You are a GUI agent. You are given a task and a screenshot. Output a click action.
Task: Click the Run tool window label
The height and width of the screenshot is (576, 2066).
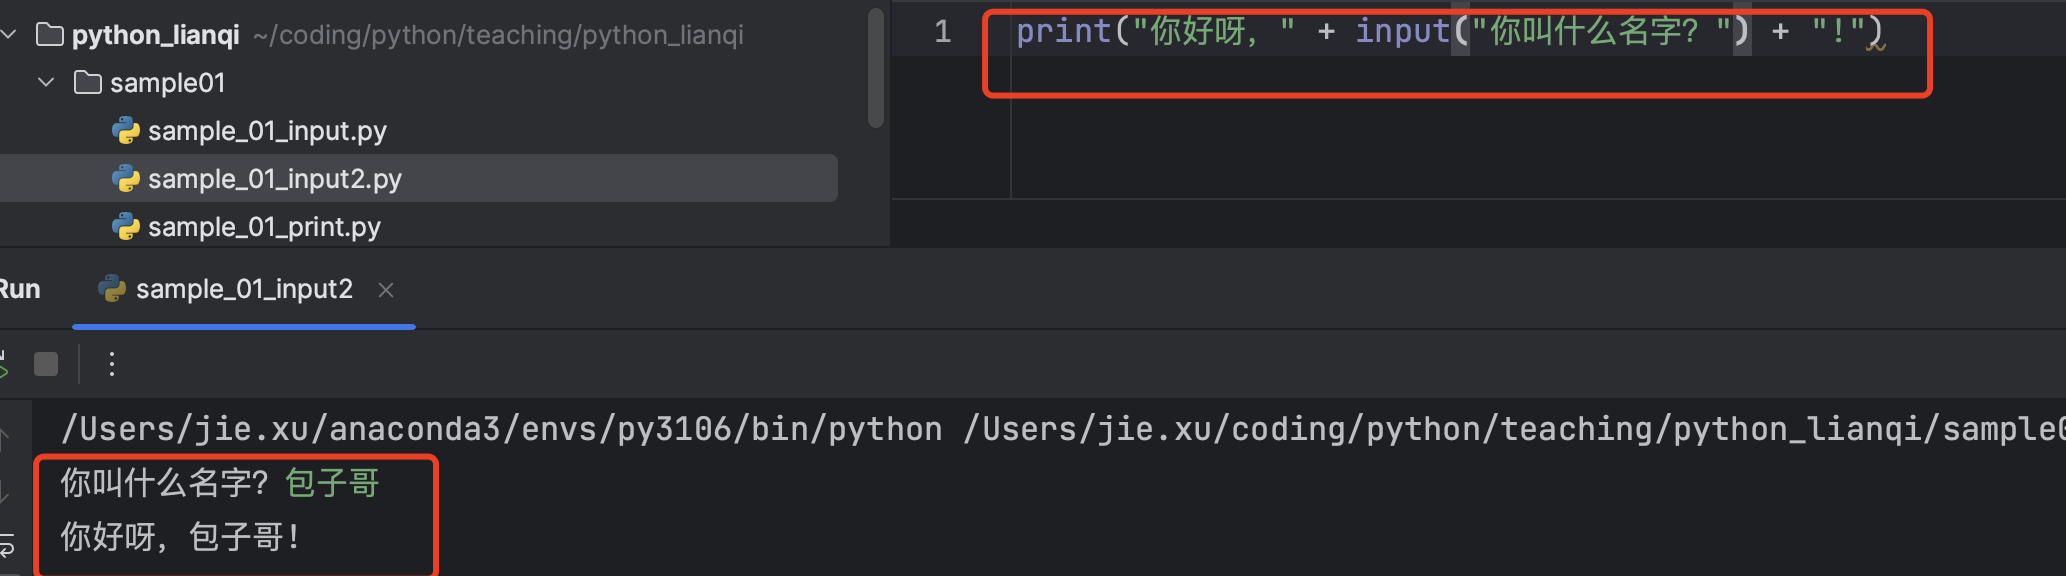click(20, 290)
